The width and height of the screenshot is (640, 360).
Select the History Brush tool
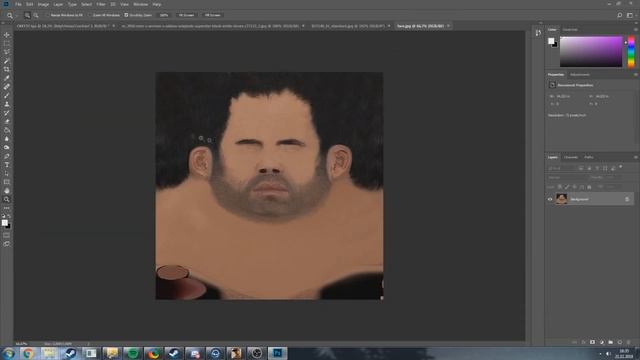[x=7, y=113]
